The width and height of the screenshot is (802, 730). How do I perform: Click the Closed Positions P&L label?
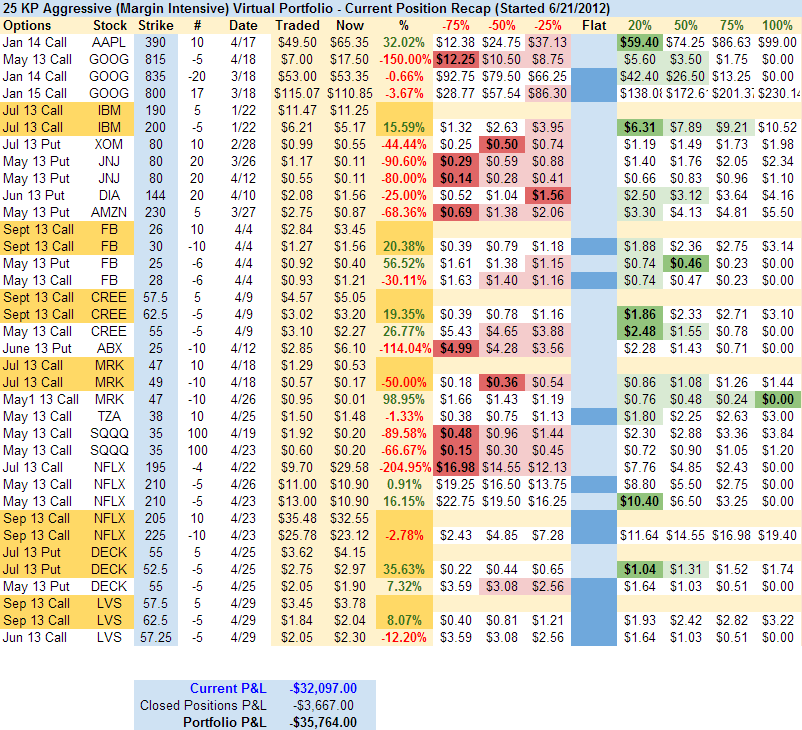[x=203, y=705]
